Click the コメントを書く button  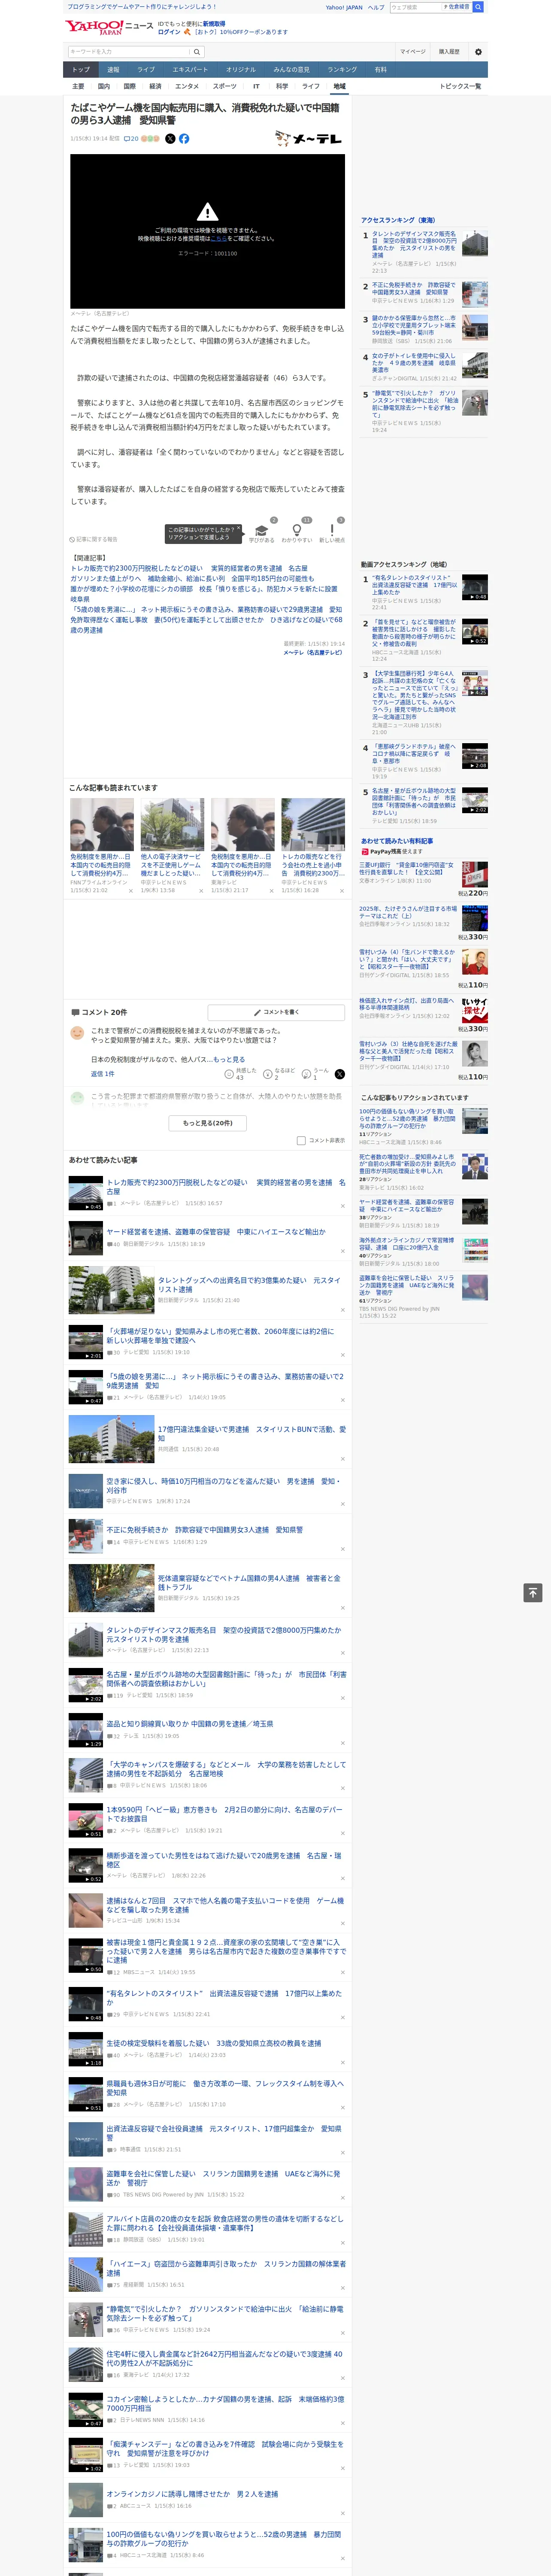[277, 1012]
